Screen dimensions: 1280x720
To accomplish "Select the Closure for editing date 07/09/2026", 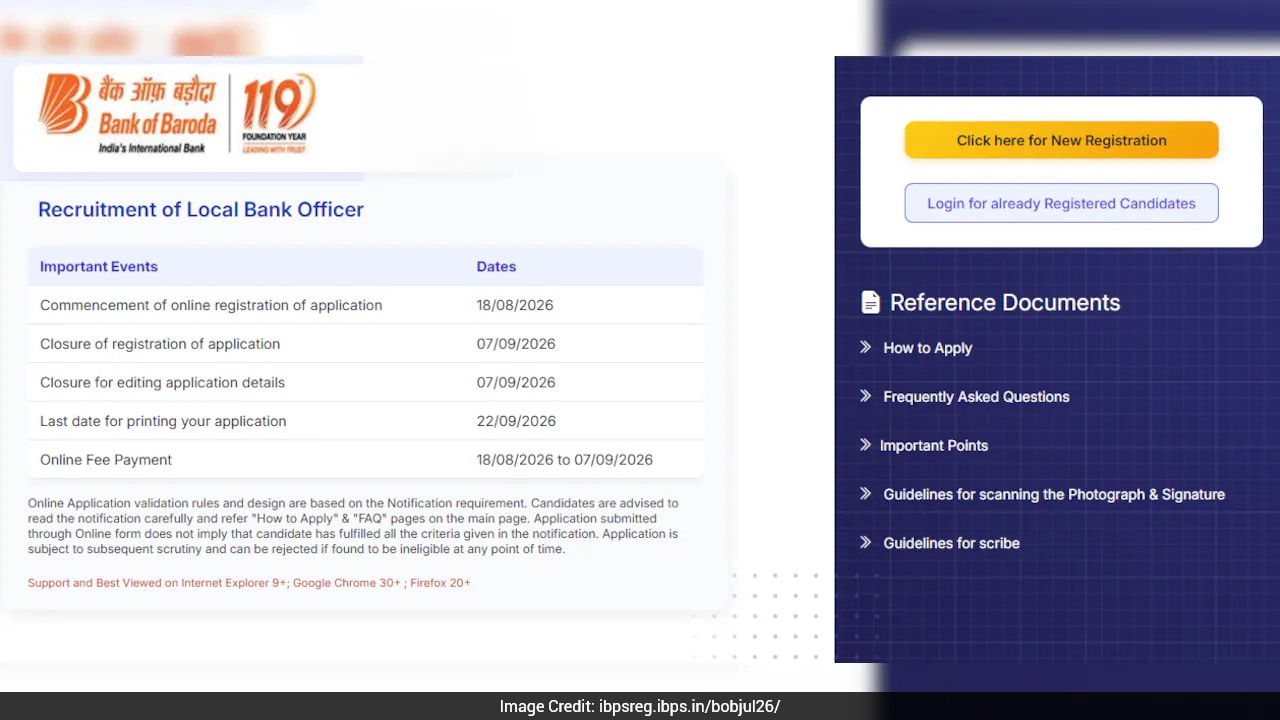I will tap(516, 382).
